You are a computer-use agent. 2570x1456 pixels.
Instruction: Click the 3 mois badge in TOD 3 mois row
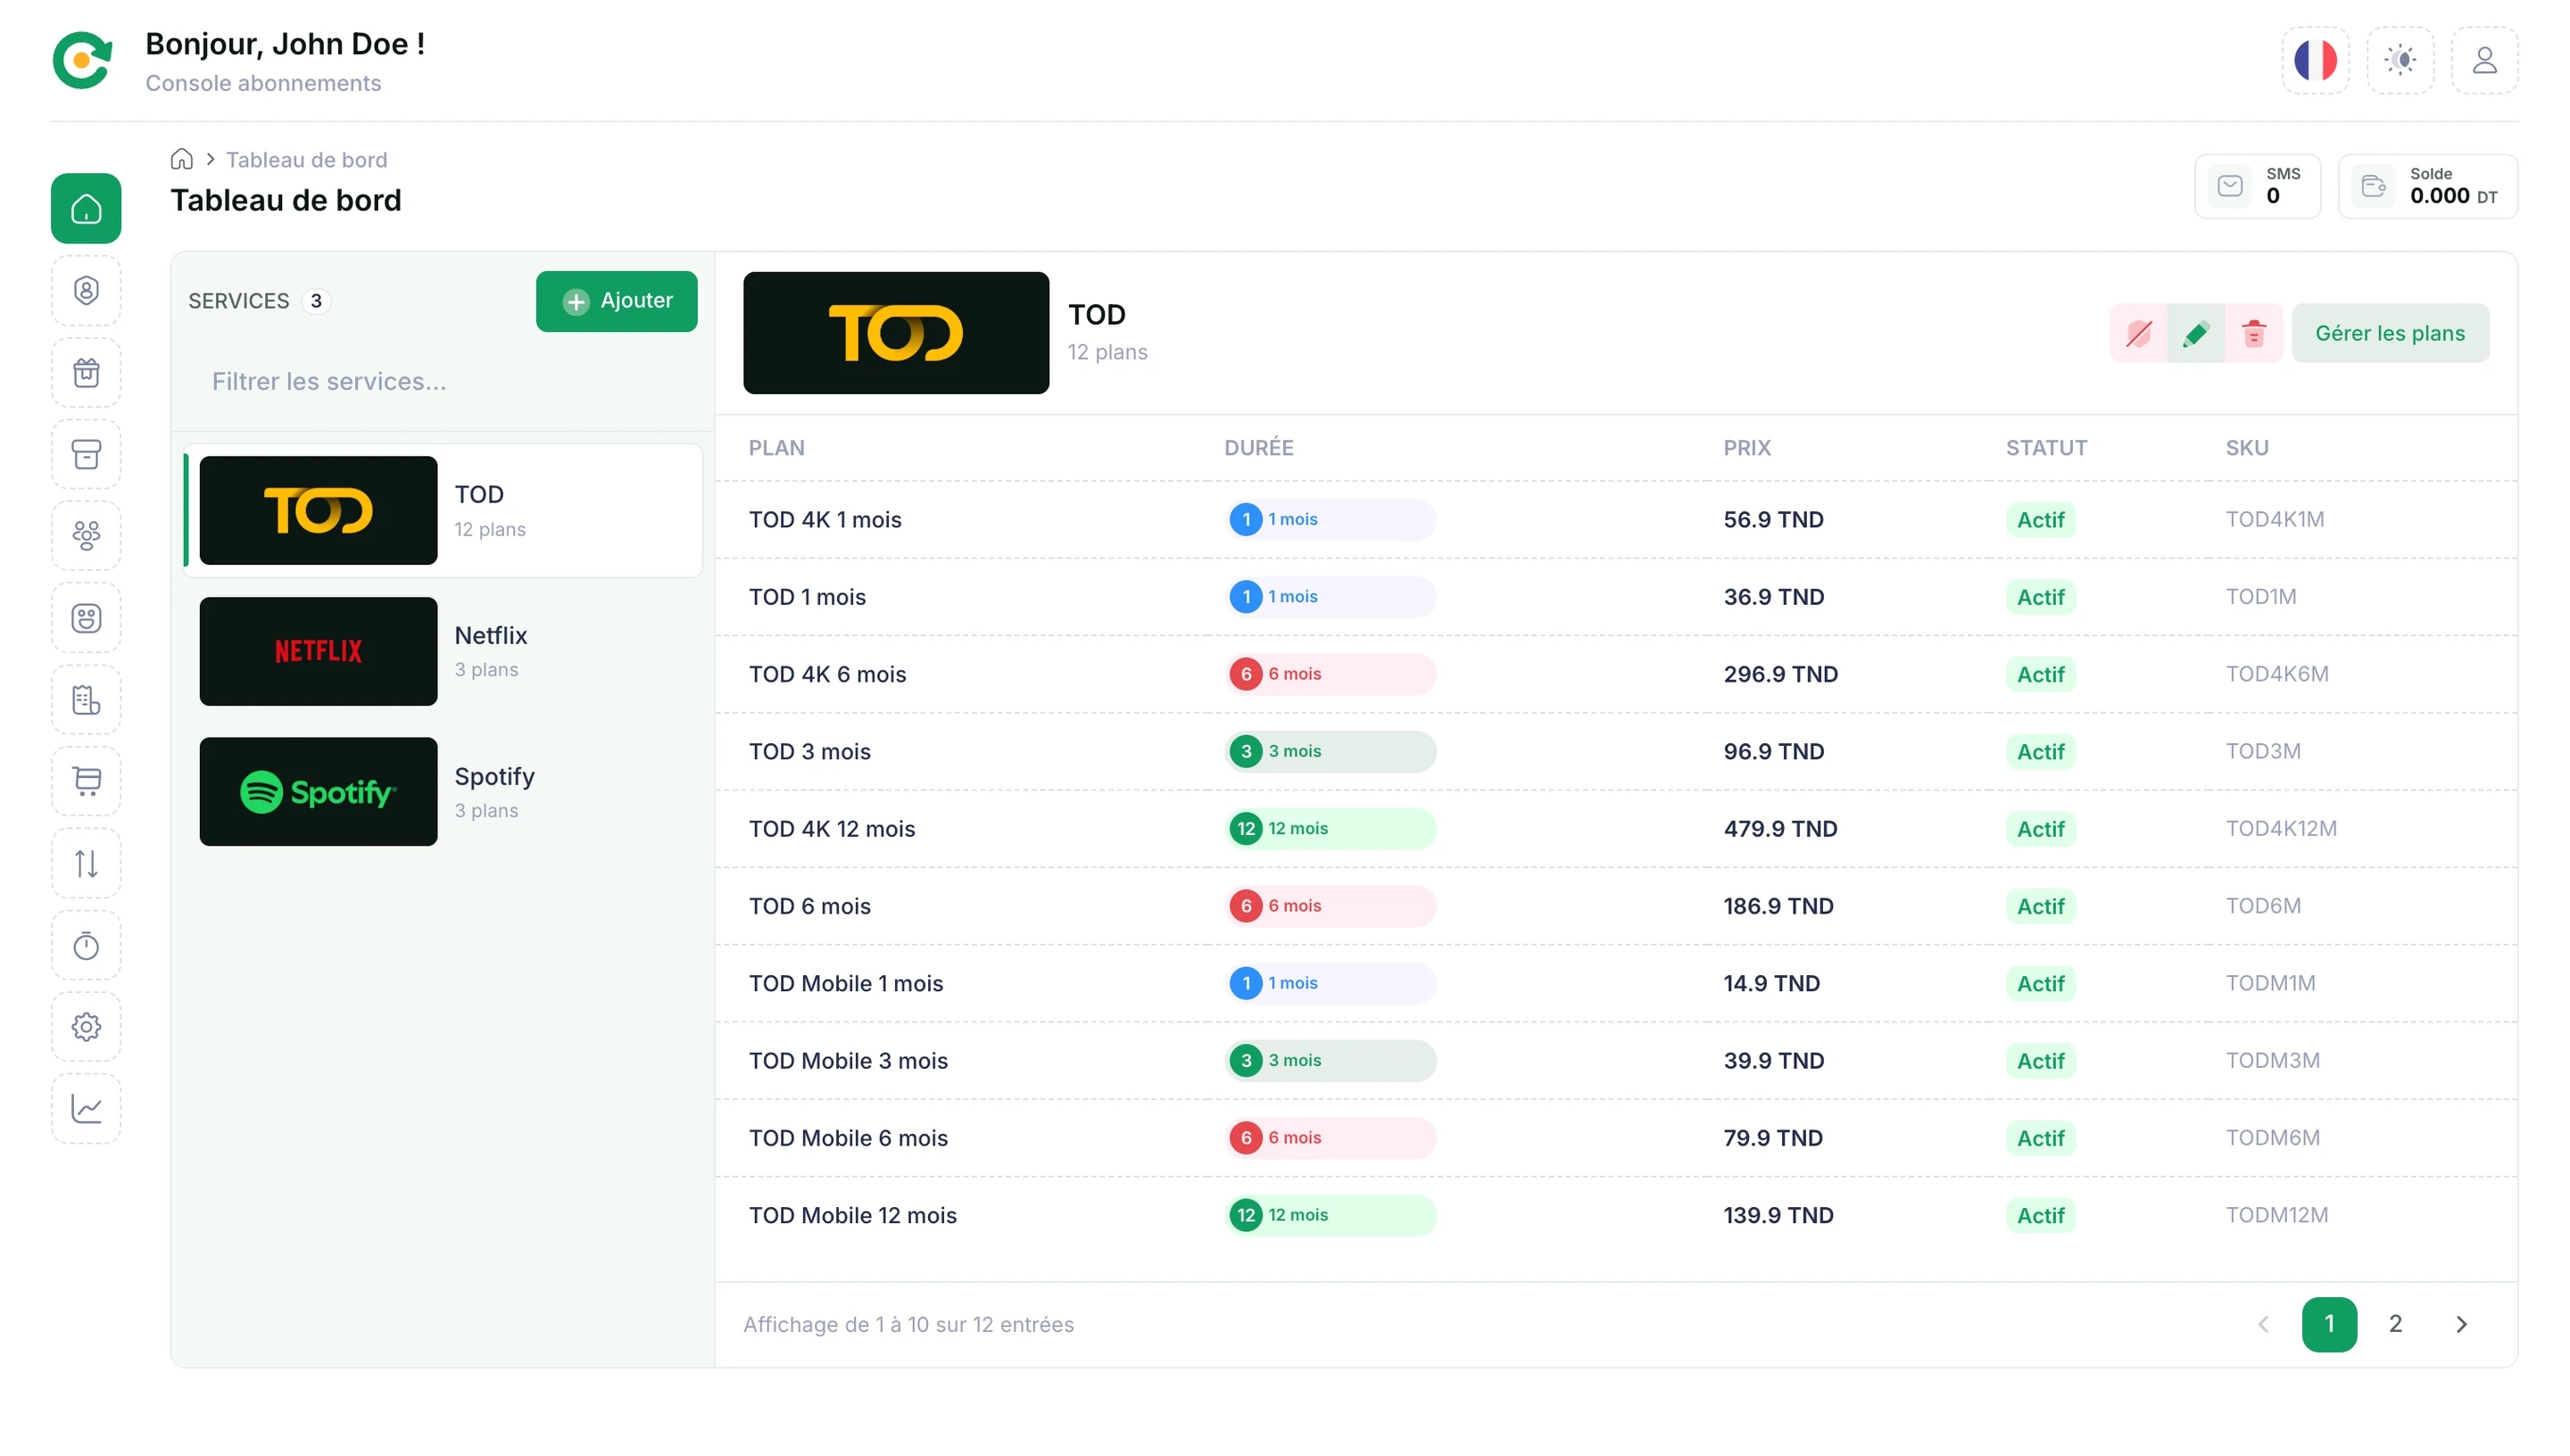pyautogui.click(x=1330, y=752)
